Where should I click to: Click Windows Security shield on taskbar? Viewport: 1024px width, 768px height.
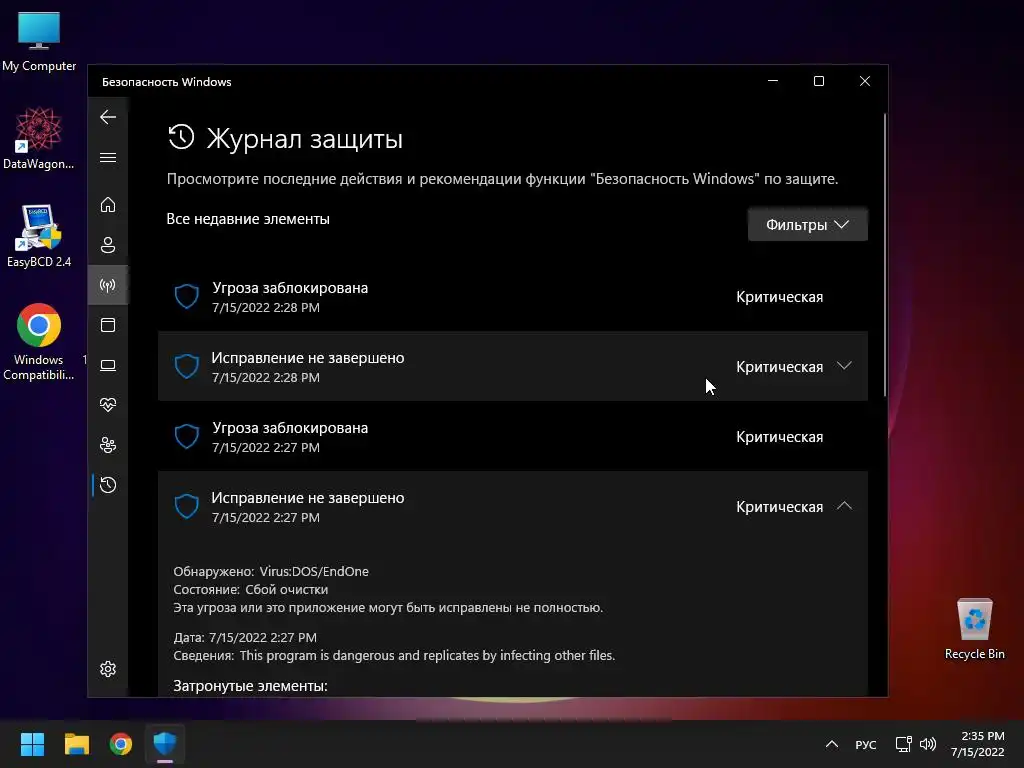(165, 744)
